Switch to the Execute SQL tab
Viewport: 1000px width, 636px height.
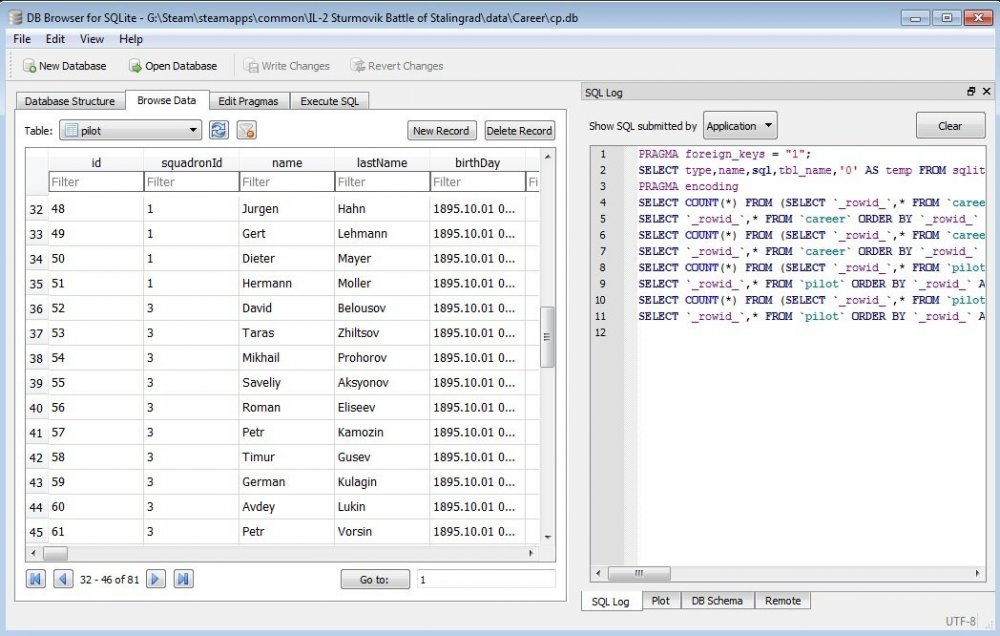click(x=330, y=101)
